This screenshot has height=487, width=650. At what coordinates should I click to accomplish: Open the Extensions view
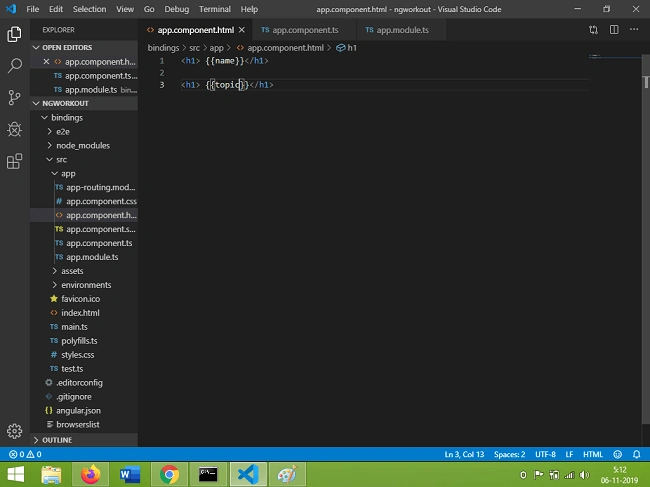(x=15, y=161)
